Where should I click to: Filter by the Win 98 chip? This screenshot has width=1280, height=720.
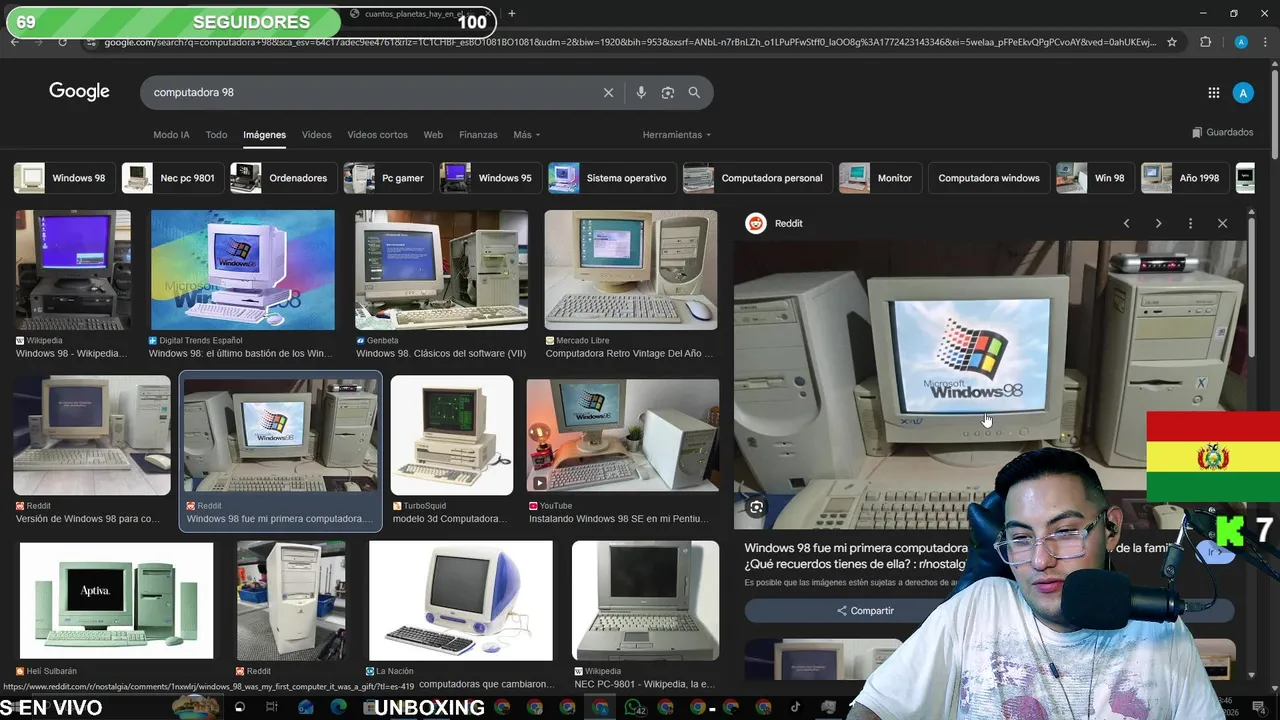tap(1095, 178)
